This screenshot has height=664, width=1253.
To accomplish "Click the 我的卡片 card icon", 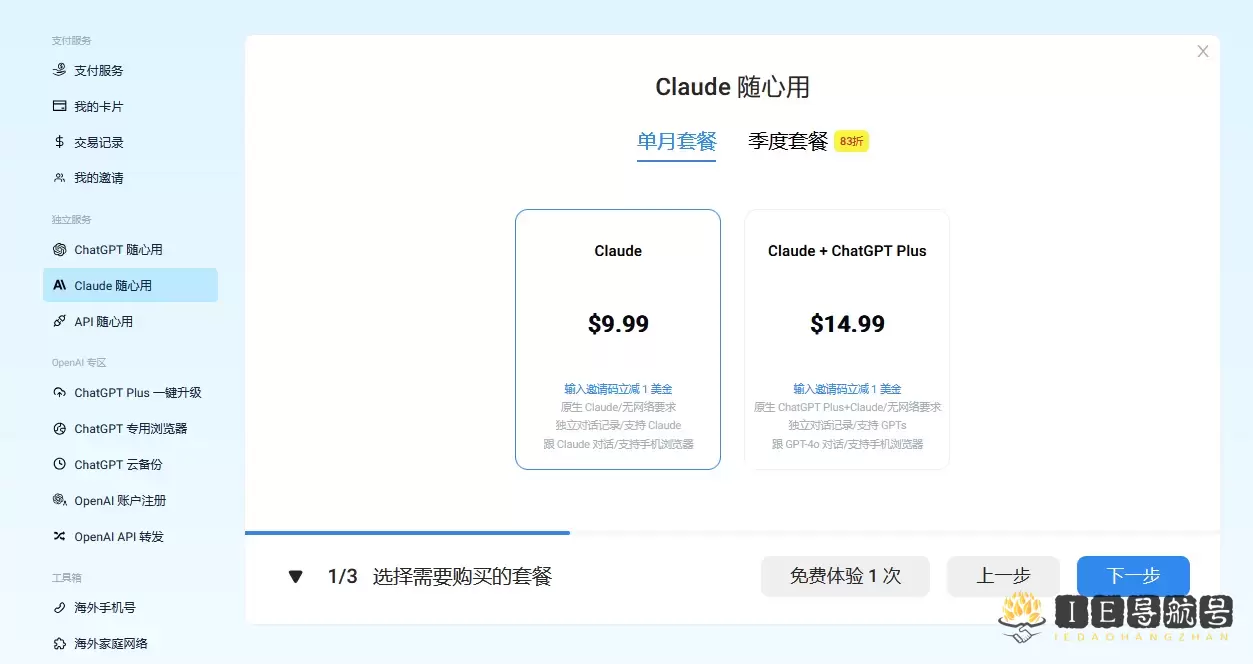I will (x=60, y=106).
